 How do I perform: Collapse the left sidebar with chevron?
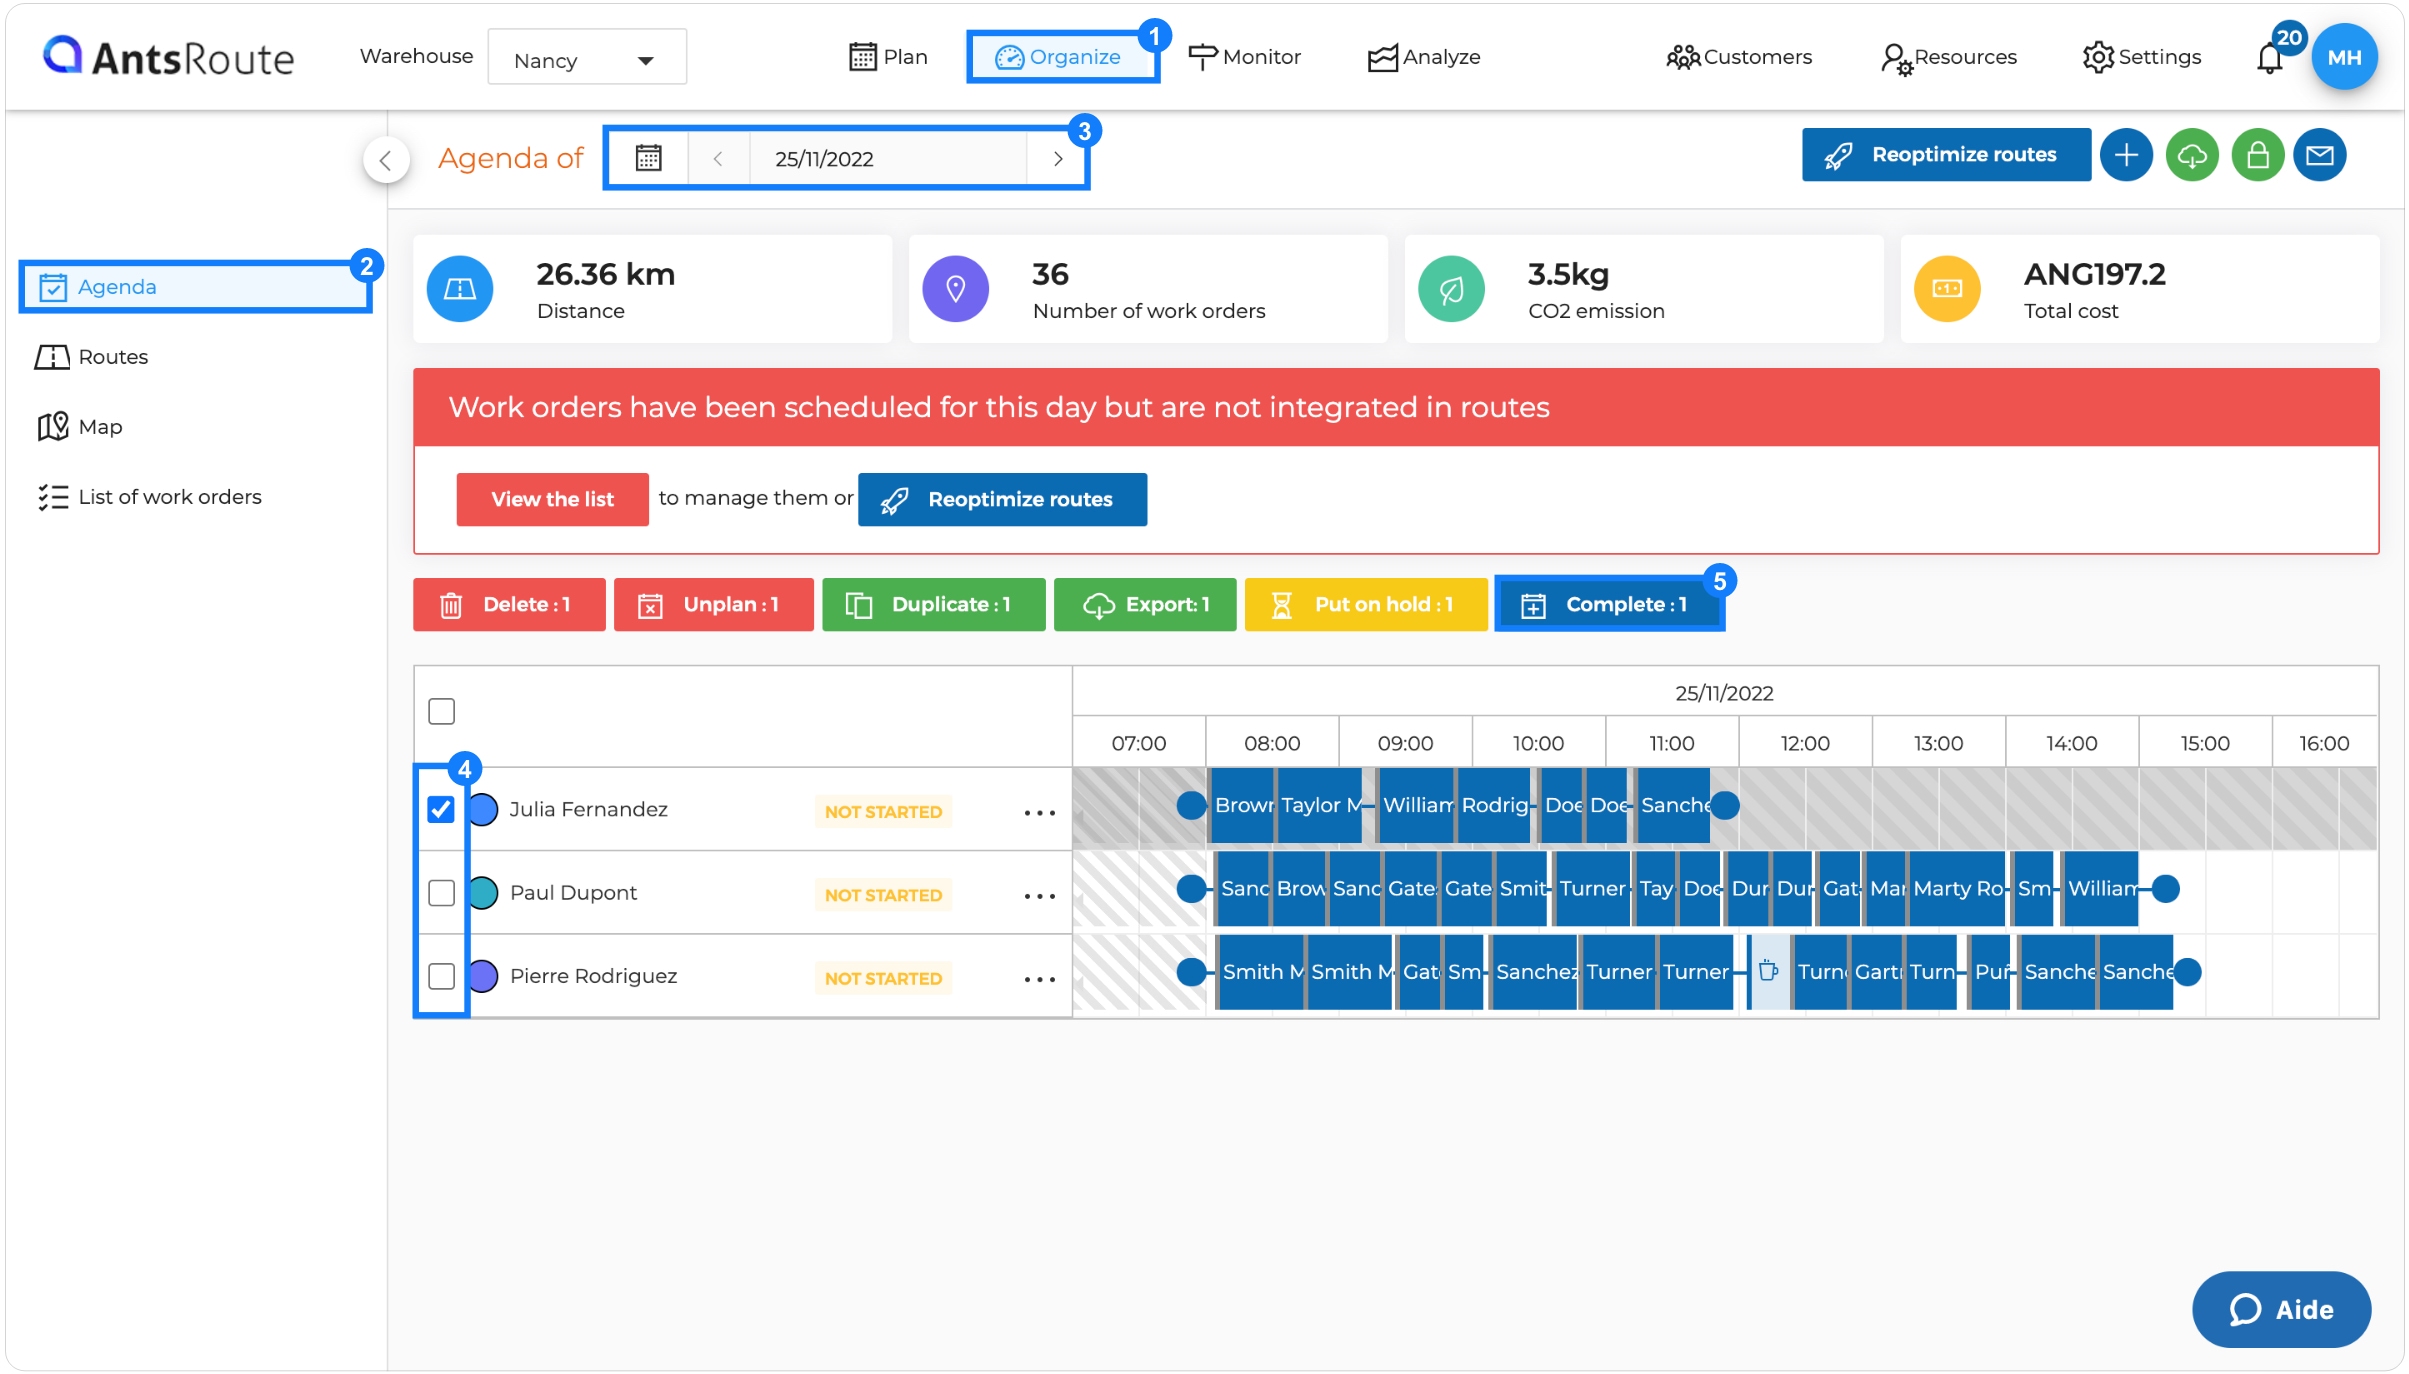tap(386, 159)
